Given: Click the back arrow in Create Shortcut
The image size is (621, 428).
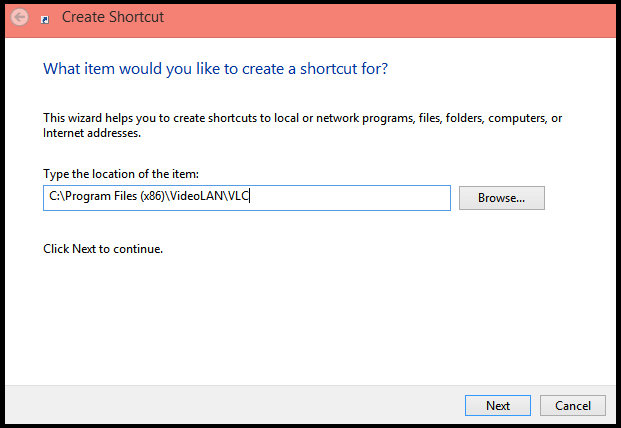Looking at the screenshot, I should (20, 17).
